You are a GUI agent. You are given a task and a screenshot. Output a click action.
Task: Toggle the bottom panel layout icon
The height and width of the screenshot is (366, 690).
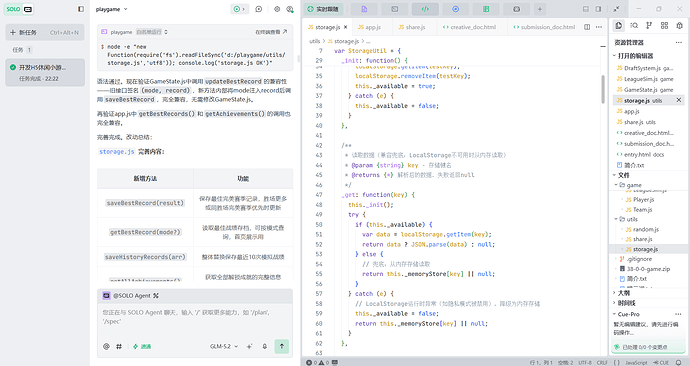[586, 9]
